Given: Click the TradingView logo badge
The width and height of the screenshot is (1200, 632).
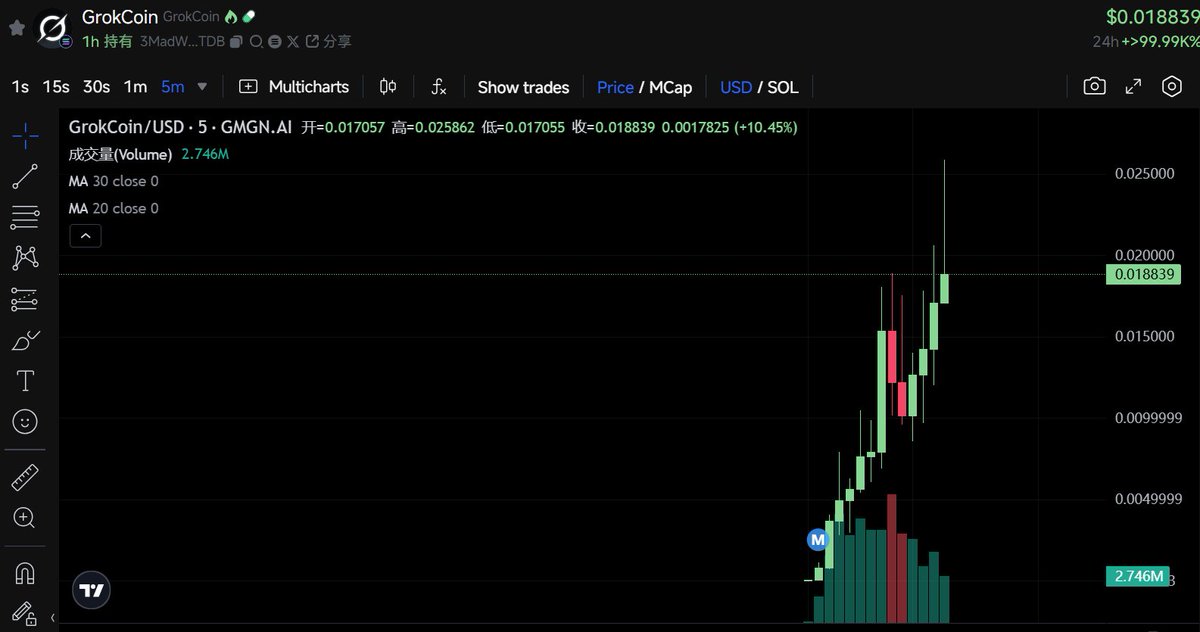Looking at the screenshot, I should point(91,590).
